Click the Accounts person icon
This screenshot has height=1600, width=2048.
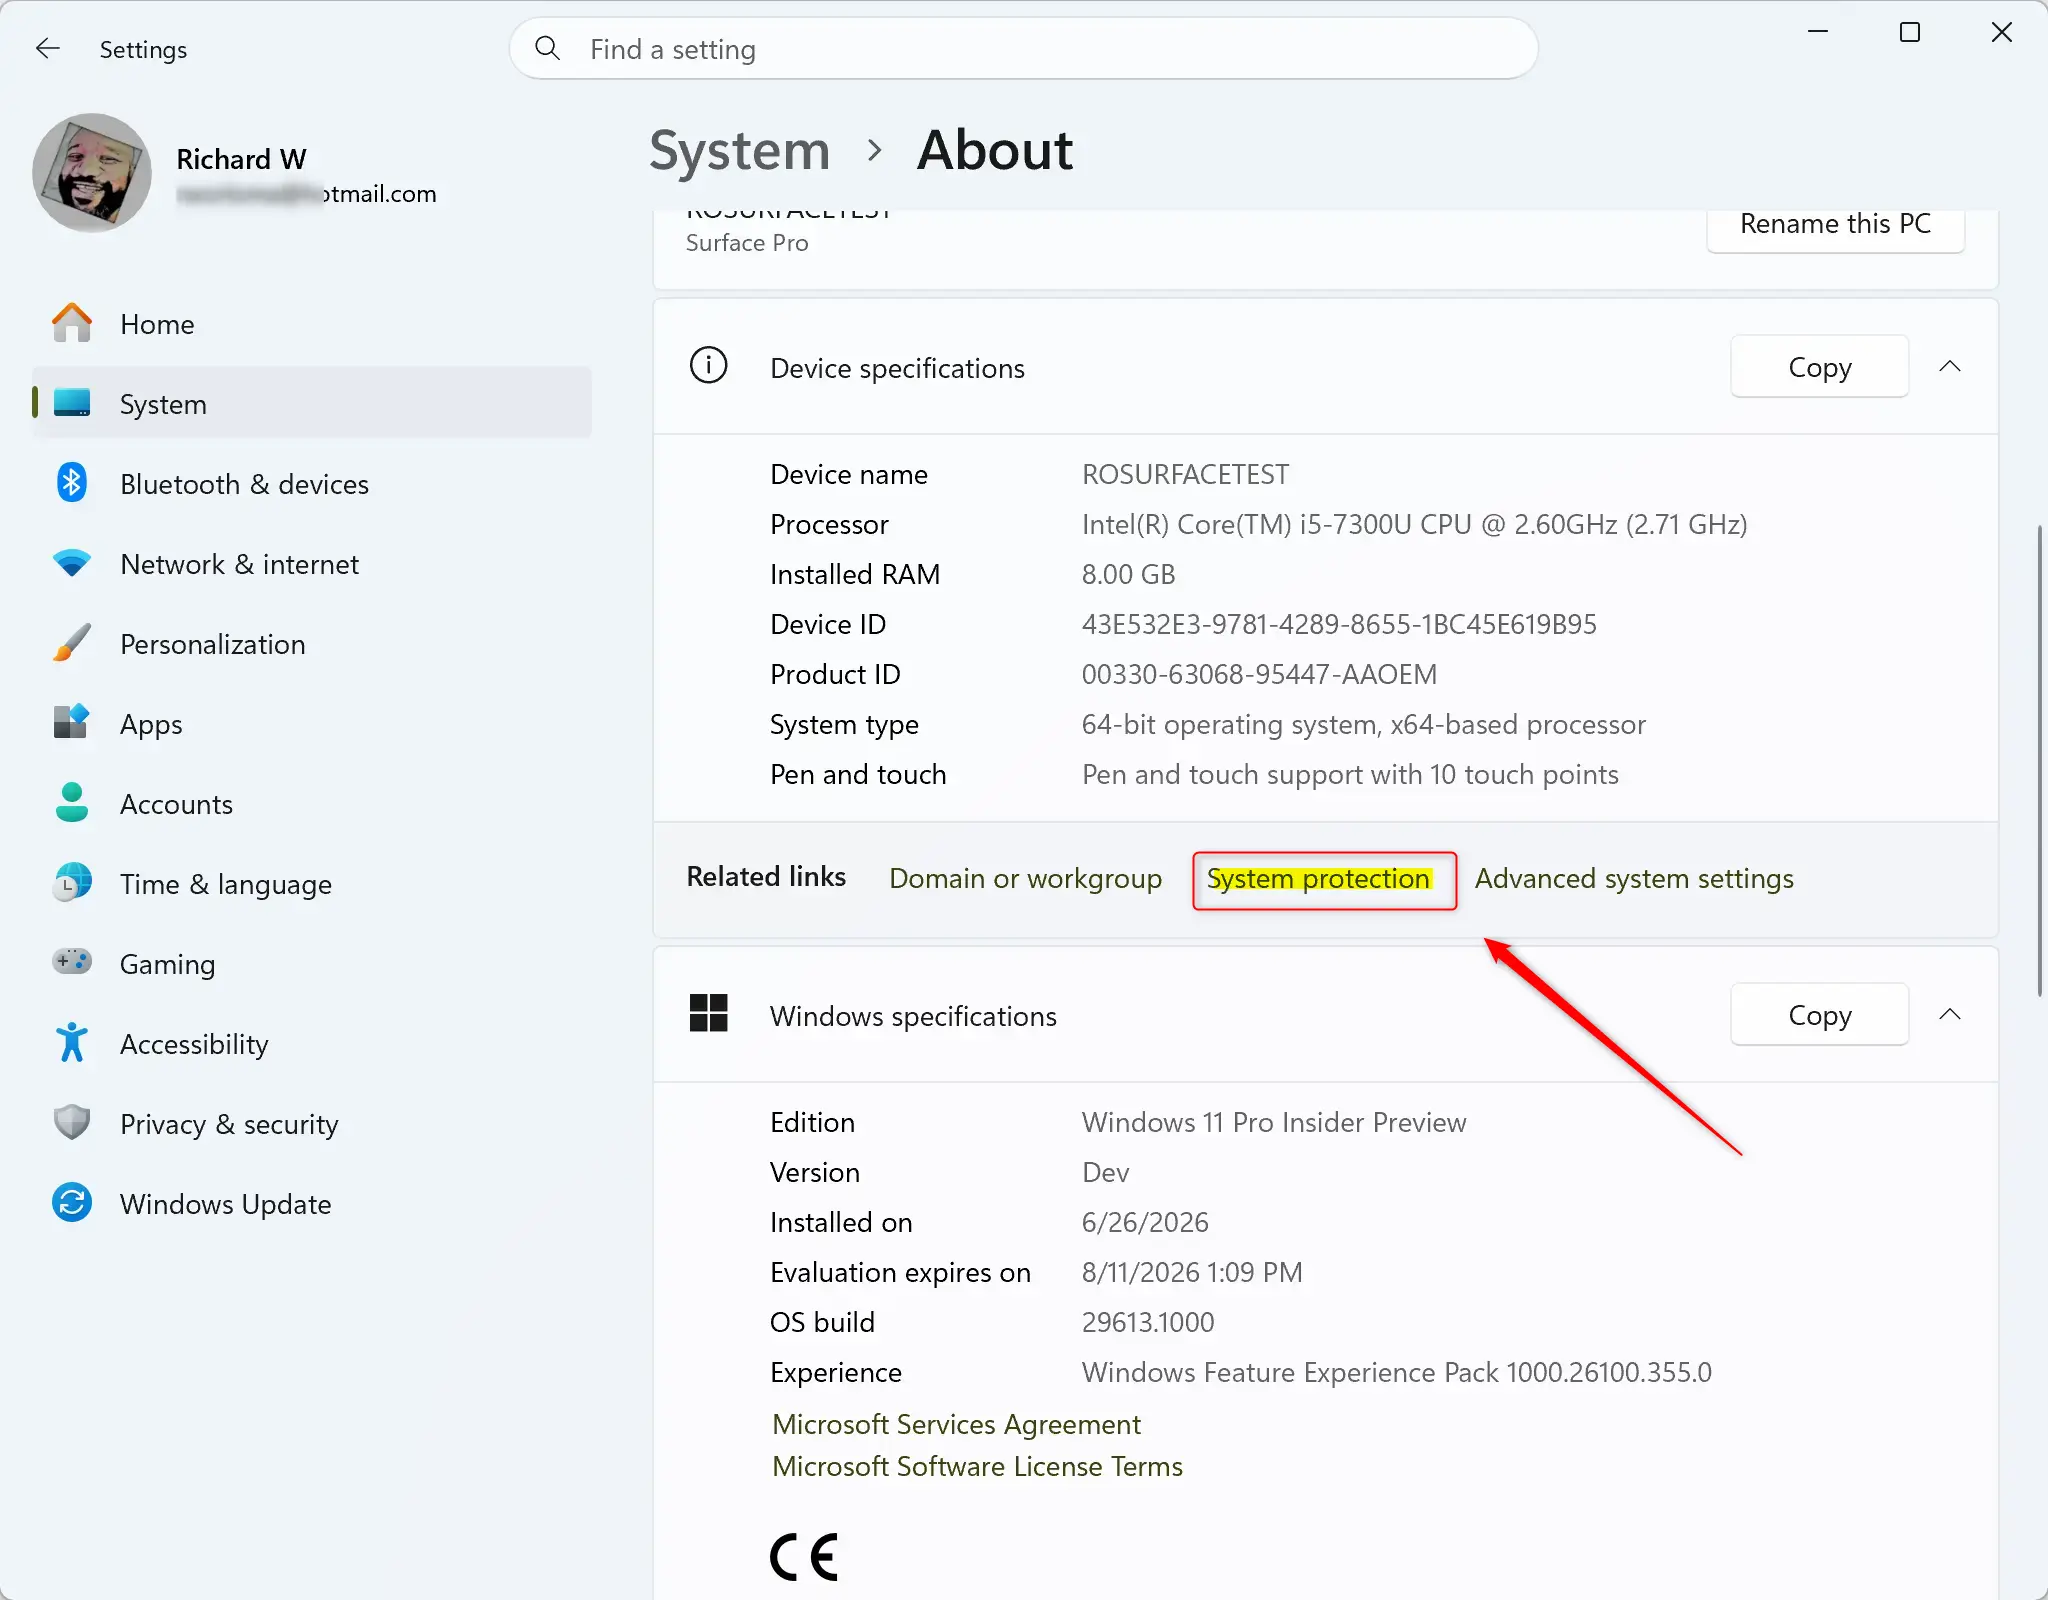point(72,802)
